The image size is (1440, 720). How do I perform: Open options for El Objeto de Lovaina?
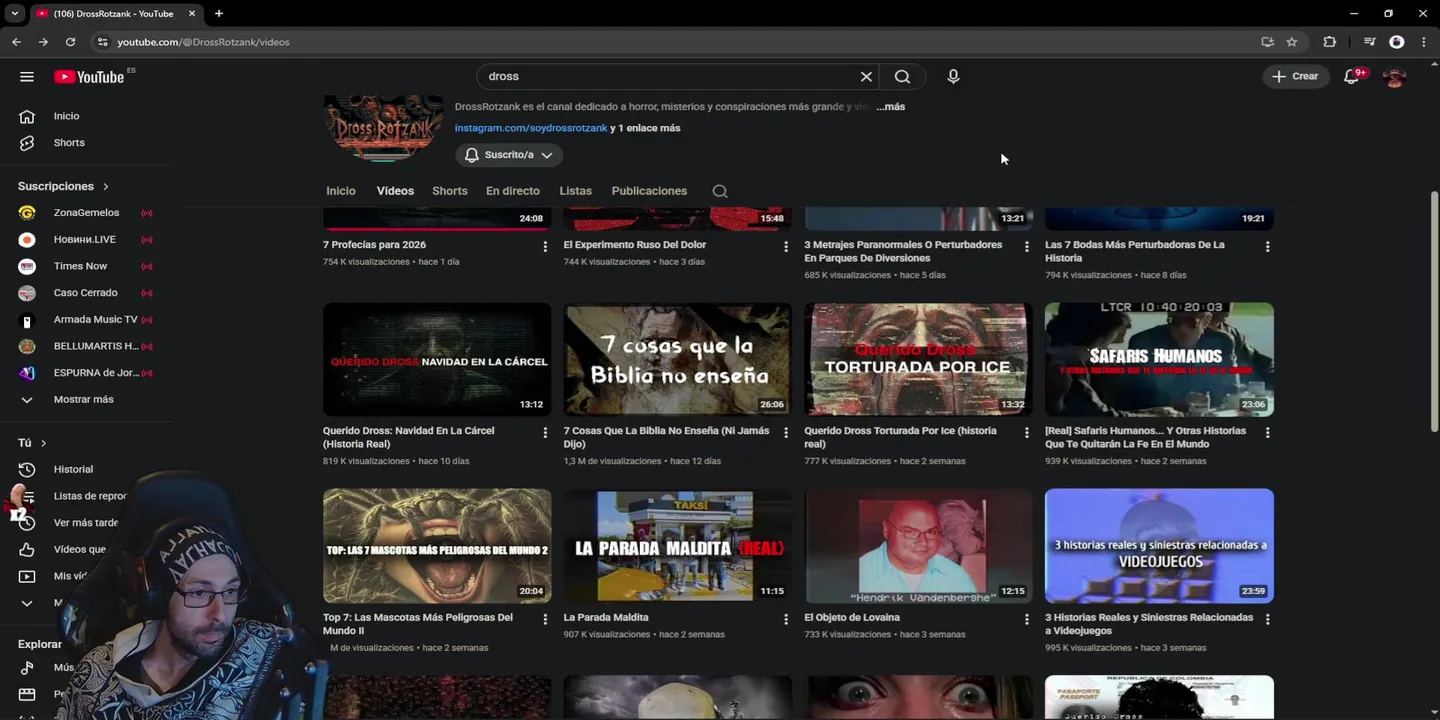(1027, 619)
